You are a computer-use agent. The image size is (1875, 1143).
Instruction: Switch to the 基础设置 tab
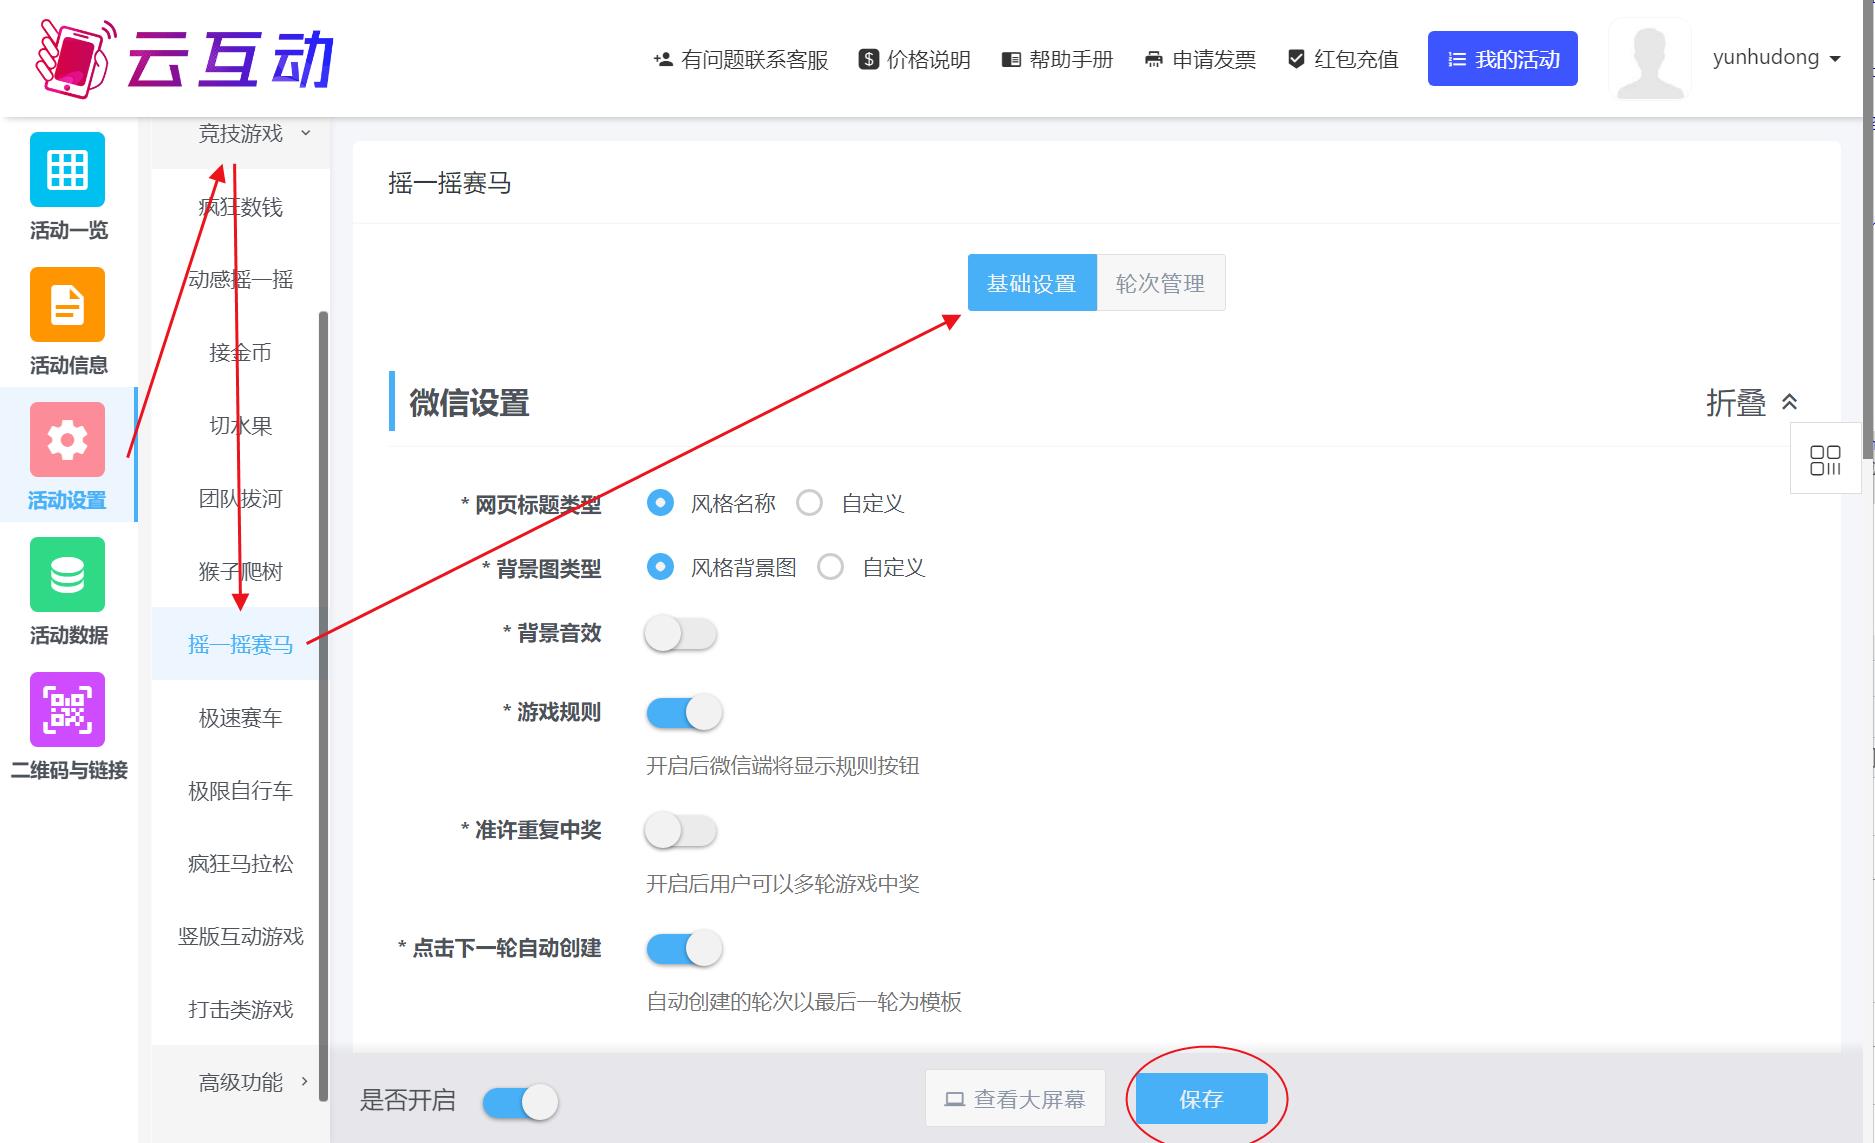[x=1032, y=283]
